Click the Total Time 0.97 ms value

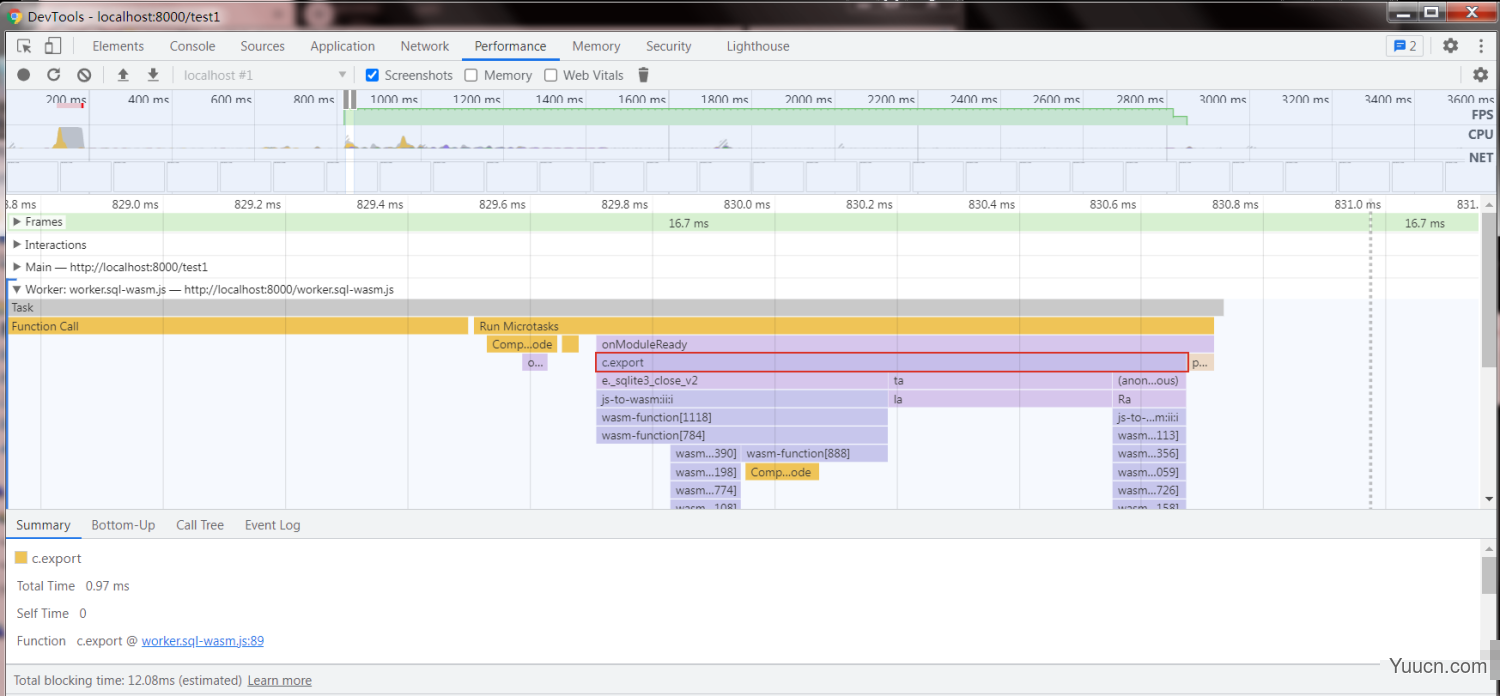click(x=108, y=586)
